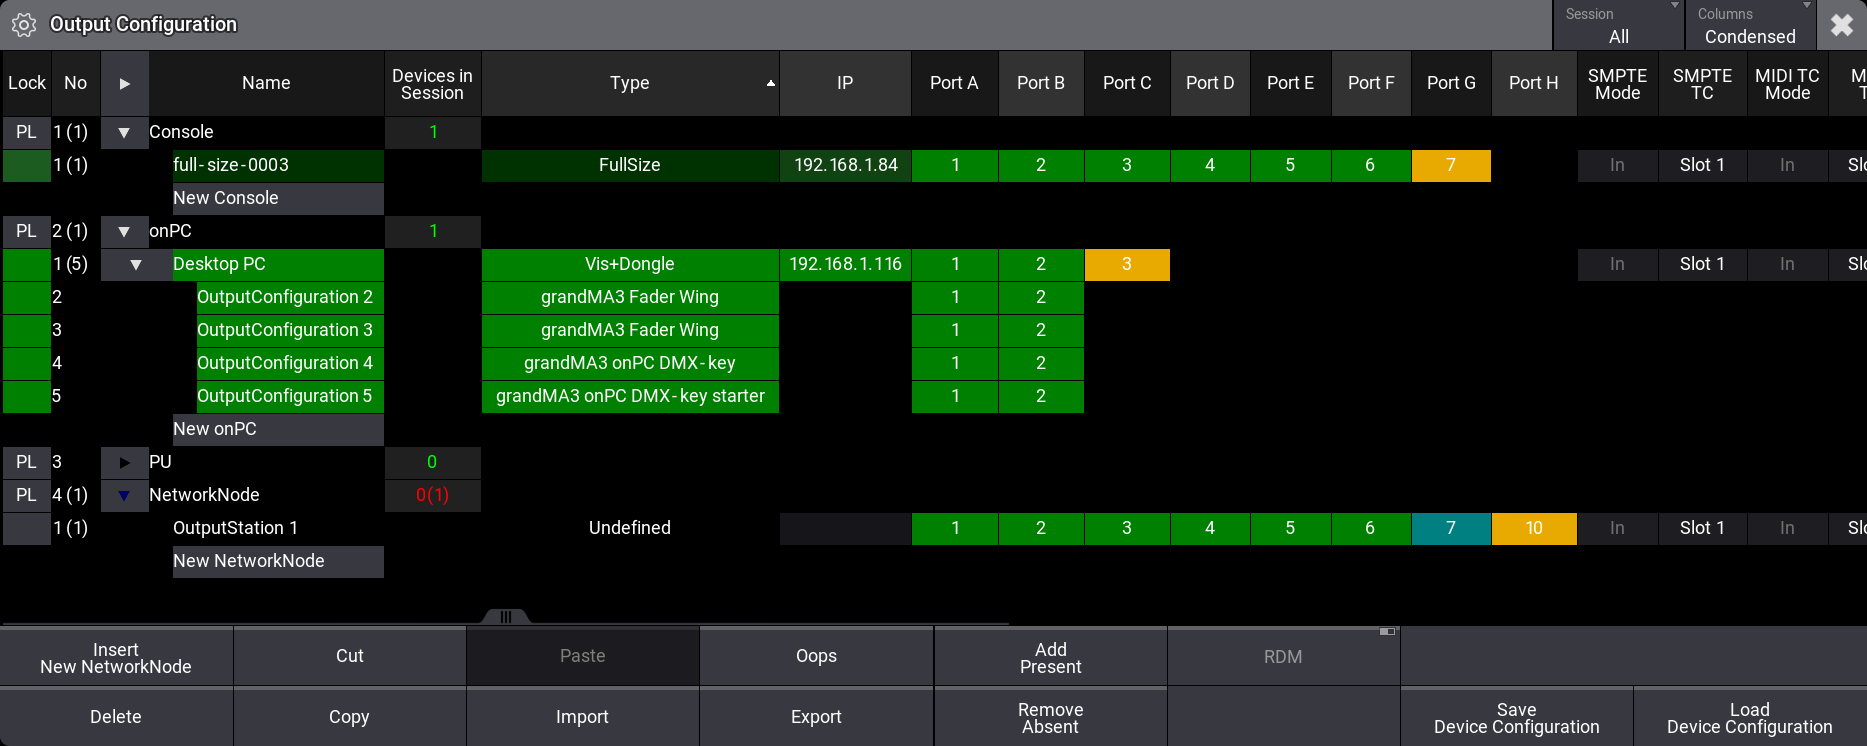The height and width of the screenshot is (746, 1867).
Task: Click the RDM button
Action: point(1283,657)
